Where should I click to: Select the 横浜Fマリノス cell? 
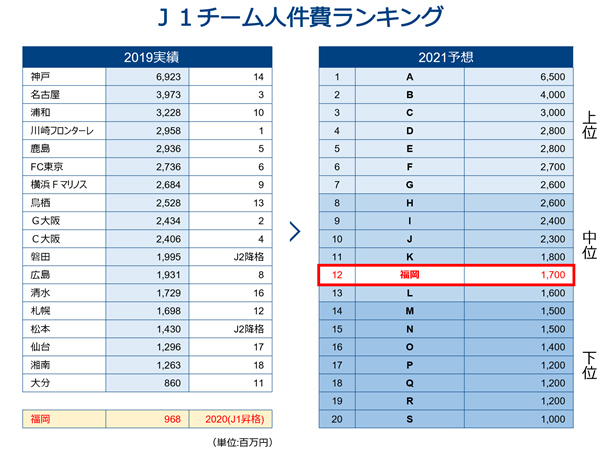point(64,185)
